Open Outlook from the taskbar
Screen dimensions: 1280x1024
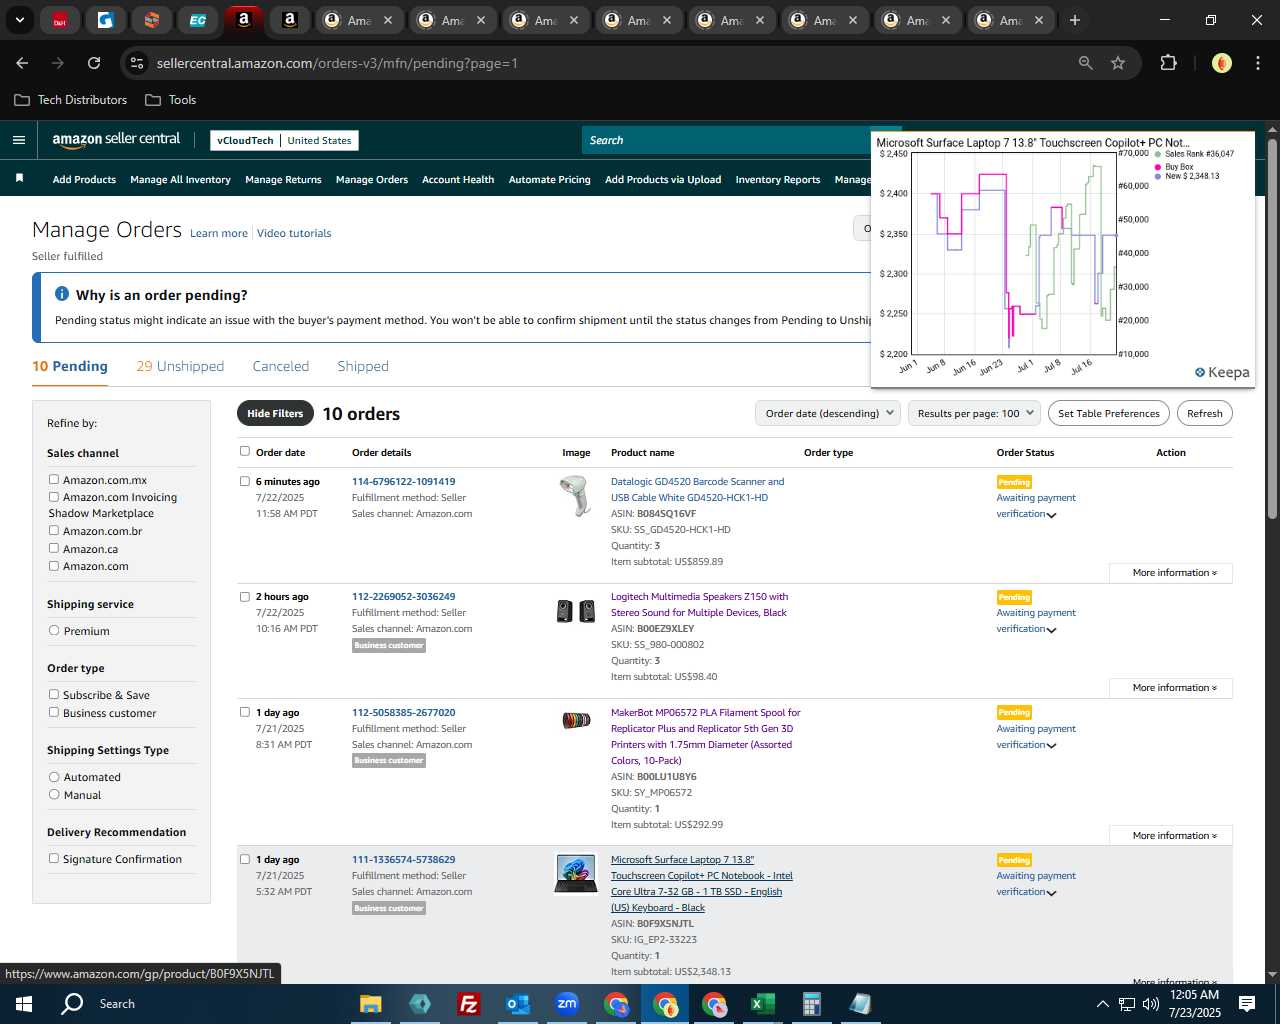517,1004
